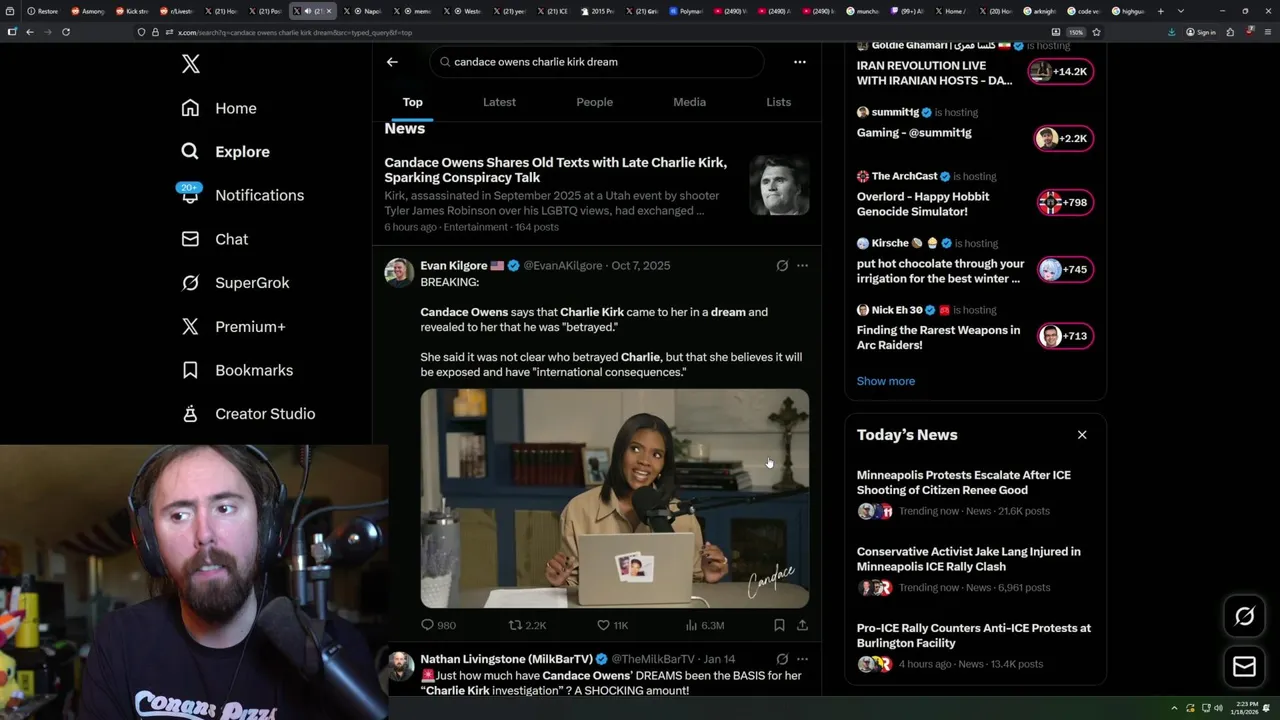Click the browser address bar URL
Image resolution: width=1280 pixels, height=720 pixels.
click(x=295, y=32)
